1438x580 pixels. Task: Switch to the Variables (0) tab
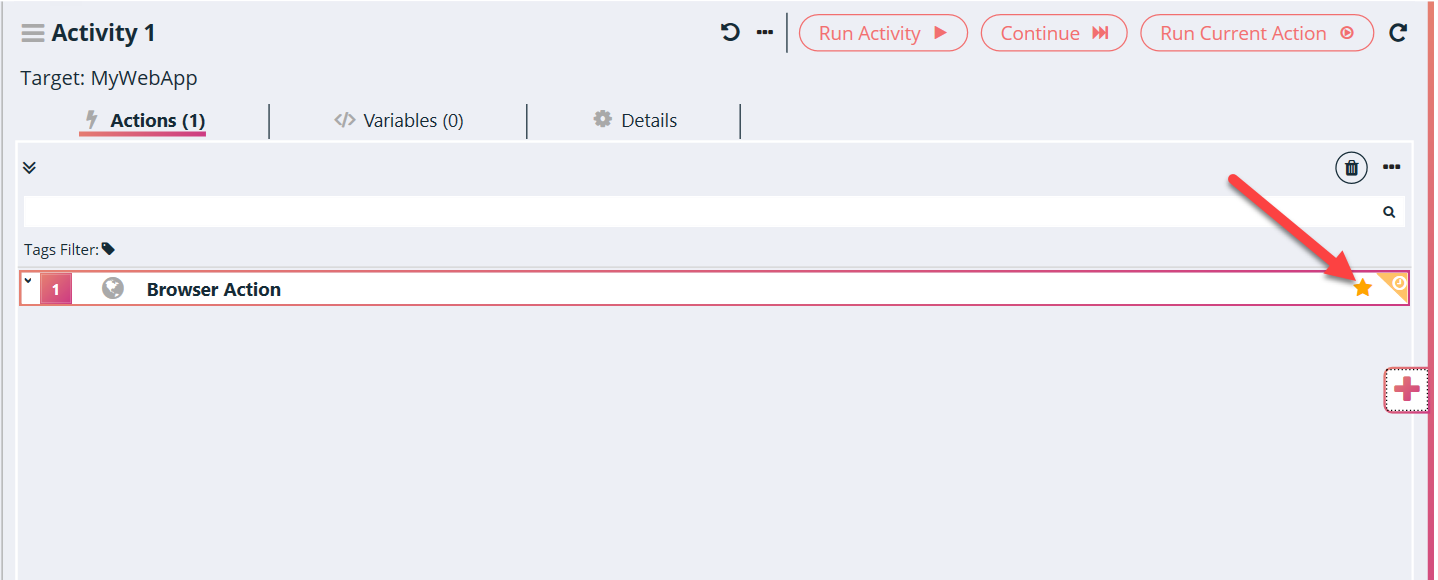point(399,121)
